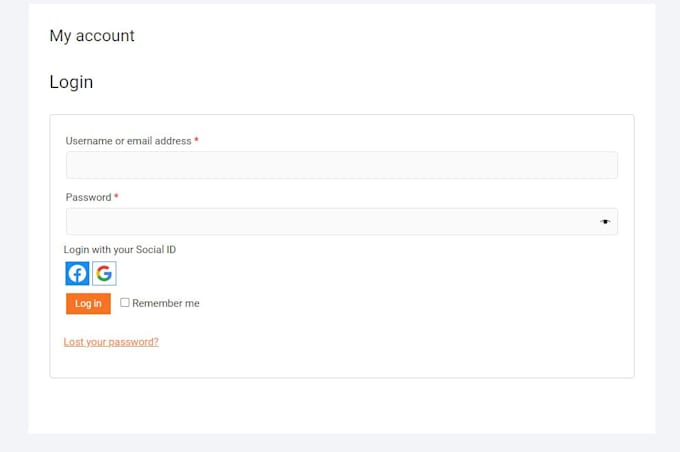
Task: Open the Lost your password? link
Action: [x=111, y=342]
